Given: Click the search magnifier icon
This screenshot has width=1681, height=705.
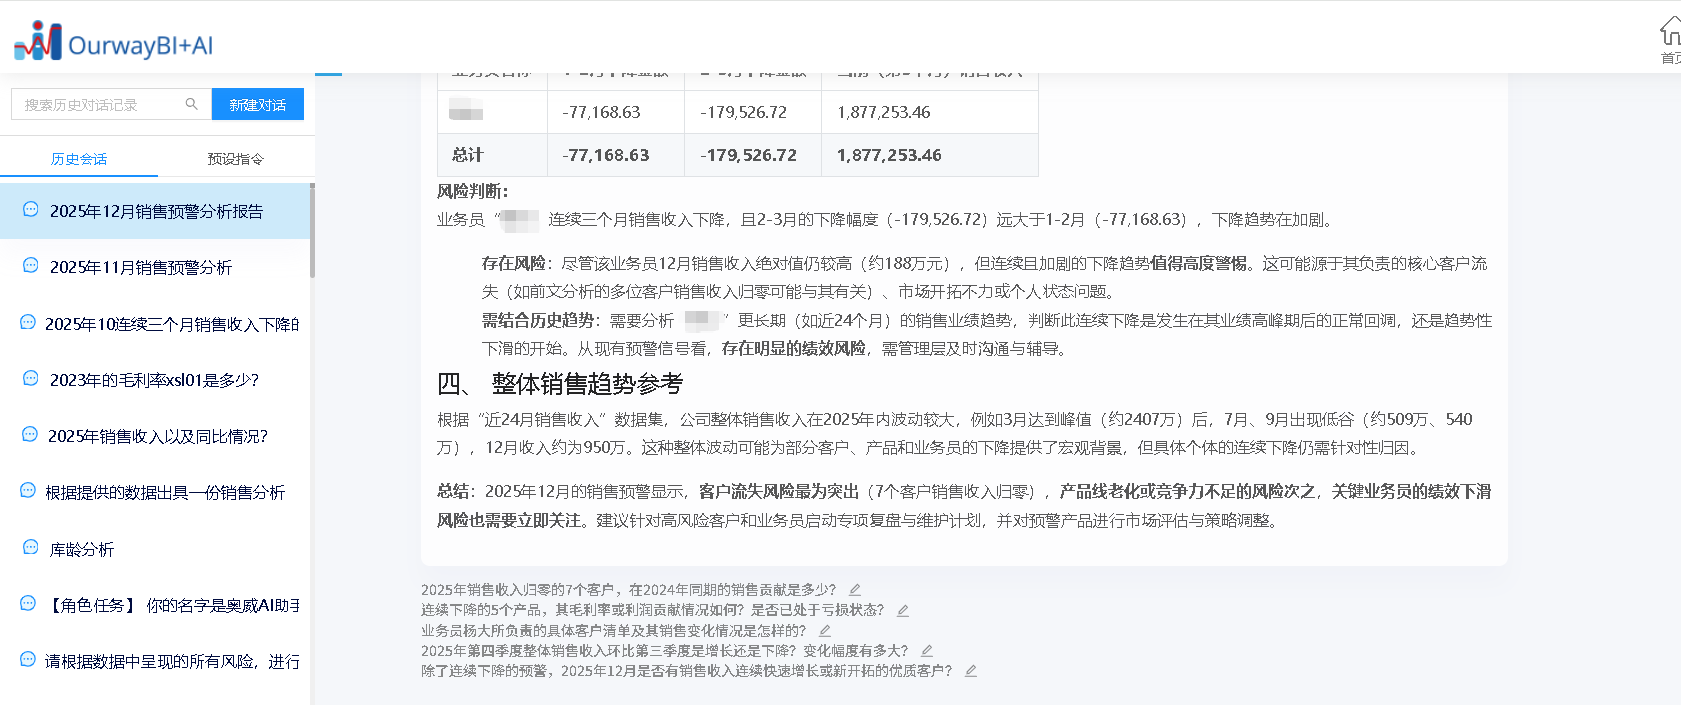Looking at the screenshot, I should point(192,104).
